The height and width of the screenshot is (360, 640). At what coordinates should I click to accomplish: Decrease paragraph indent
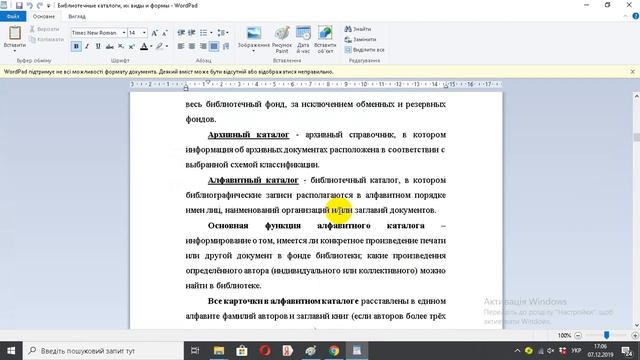(x=181, y=33)
